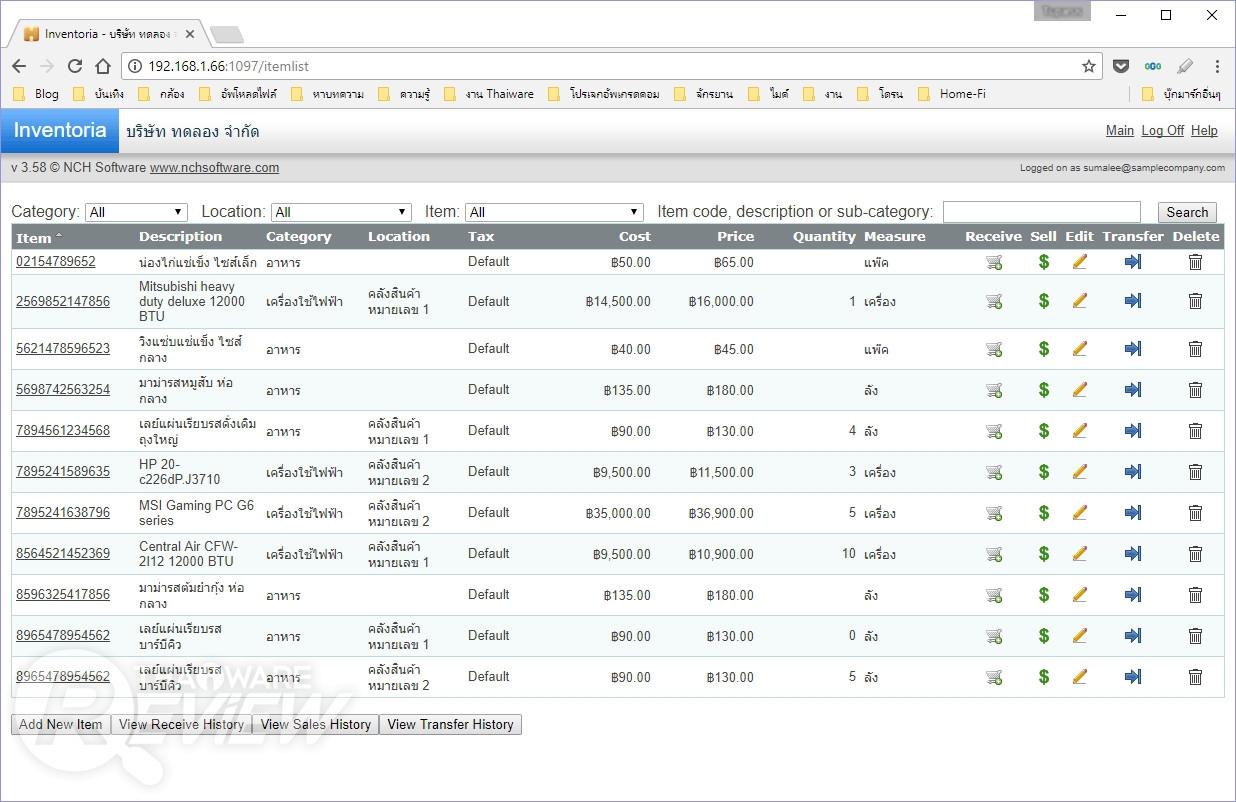Click the View Sales History button
This screenshot has height=802, width=1236.
(x=315, y=725)
